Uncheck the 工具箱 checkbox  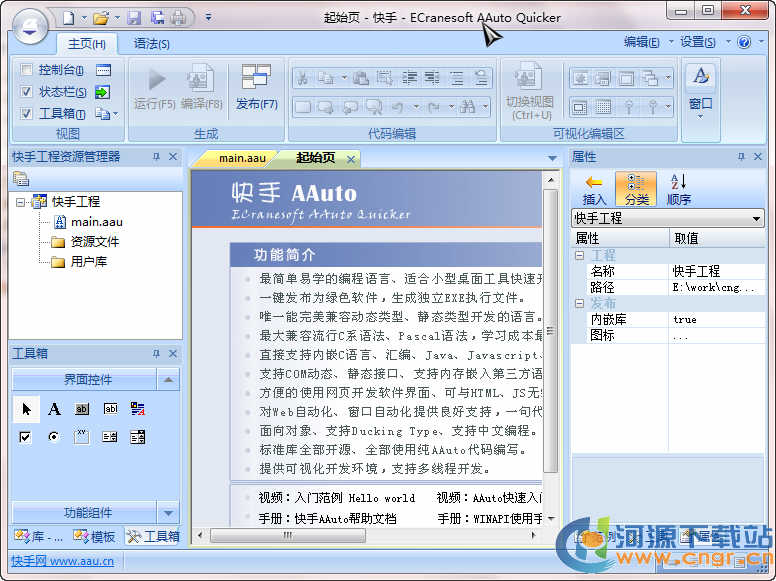tap(26, 114)
